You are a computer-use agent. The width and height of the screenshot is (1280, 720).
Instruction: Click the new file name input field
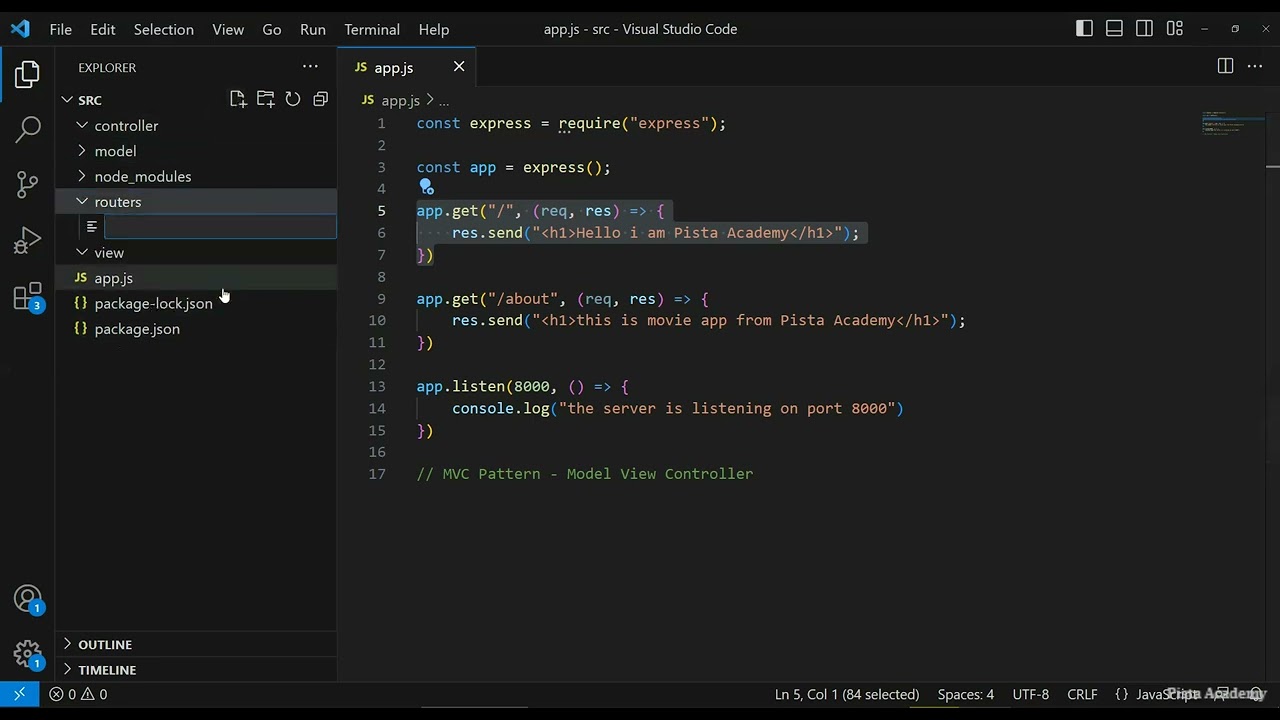[220, 227]
